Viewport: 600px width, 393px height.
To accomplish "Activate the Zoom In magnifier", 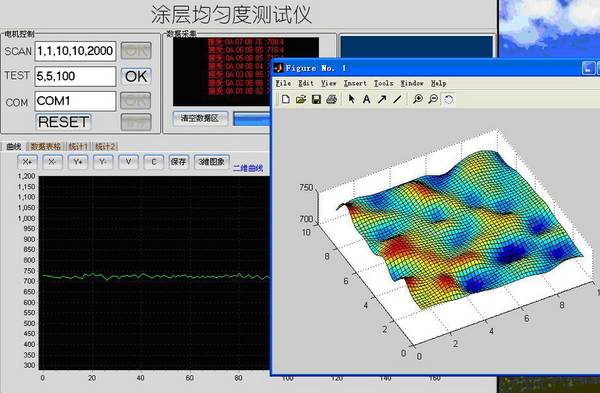I will pos(418,99).
